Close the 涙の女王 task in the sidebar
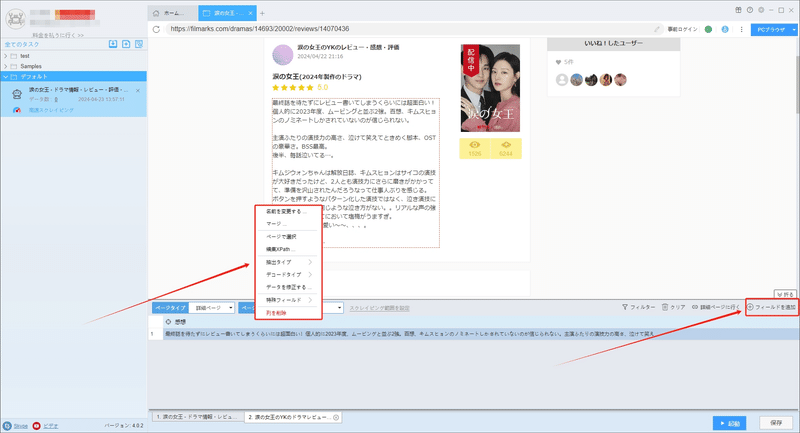800x433 pixels. pos(138,90)
